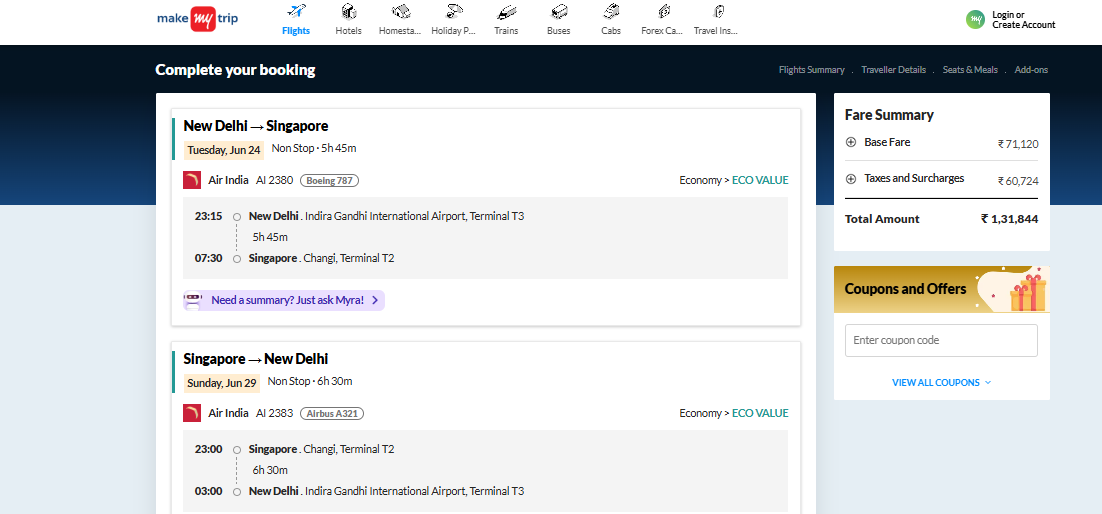Click Air India logo for flight AI 2383
1102x514 pixels.
point(192,413)
